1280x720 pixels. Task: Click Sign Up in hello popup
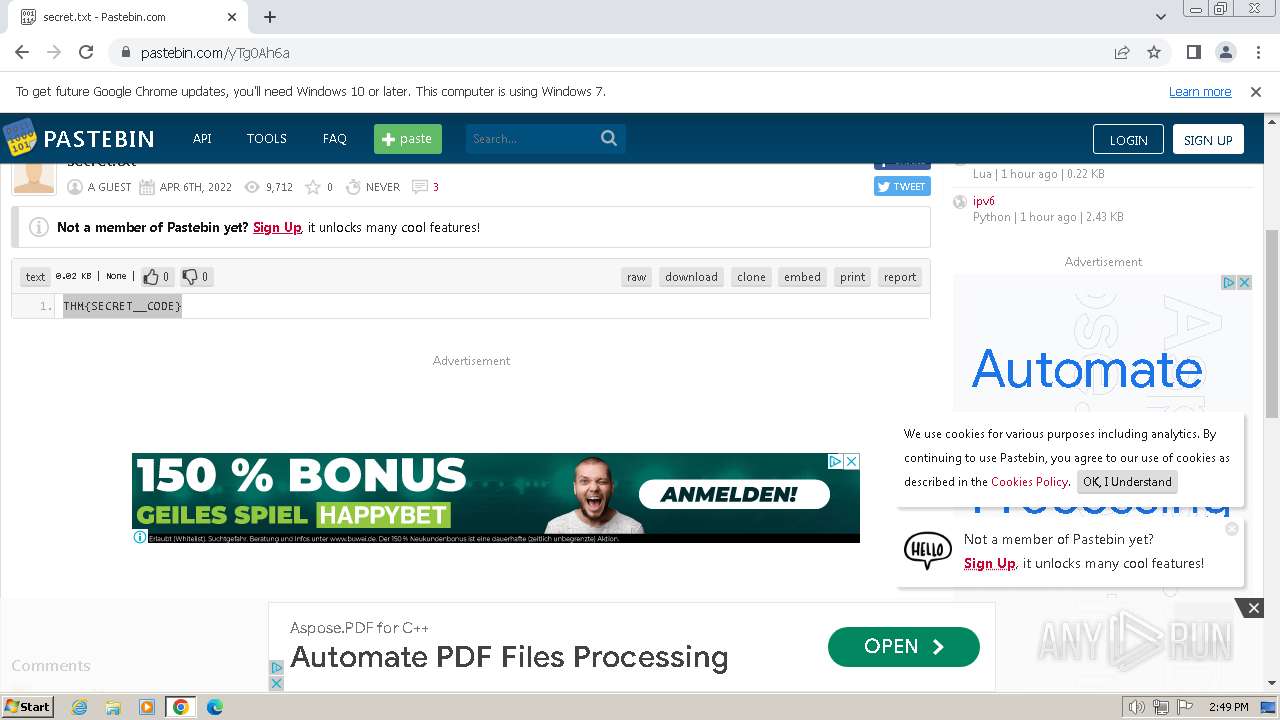(990, 563)
